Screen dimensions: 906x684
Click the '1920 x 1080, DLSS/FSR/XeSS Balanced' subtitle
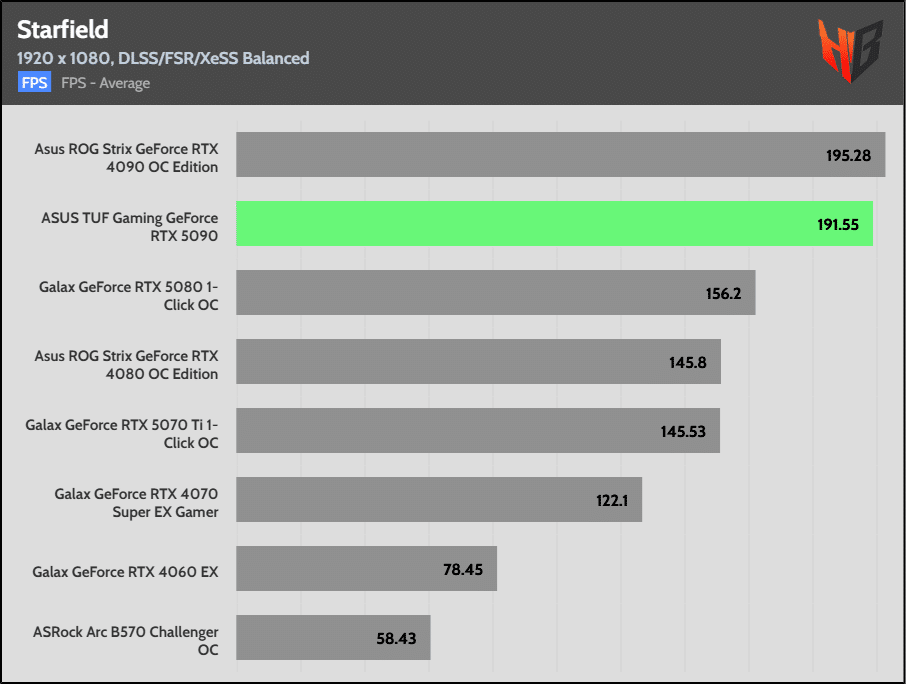[163, 58]
